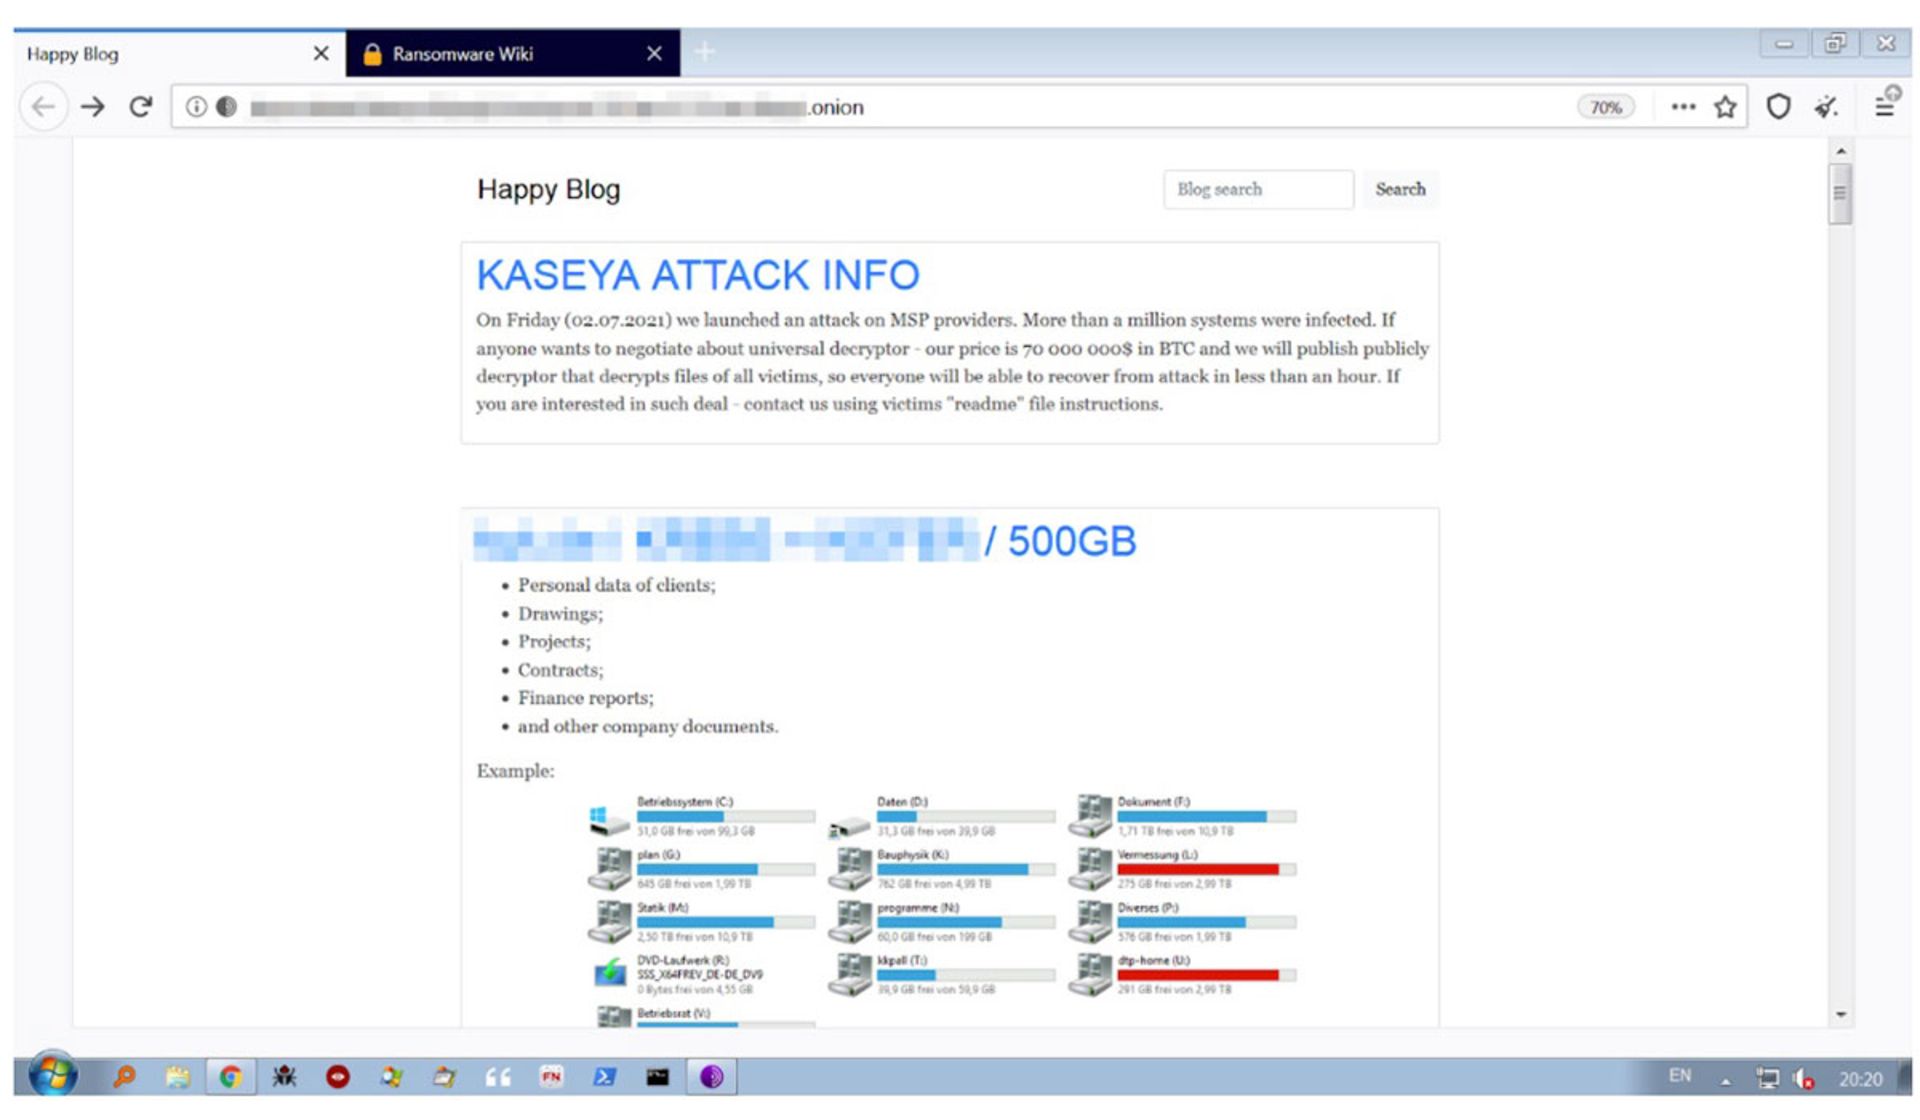
Task: Open site information icon in address bar
Action: (196, 107)
